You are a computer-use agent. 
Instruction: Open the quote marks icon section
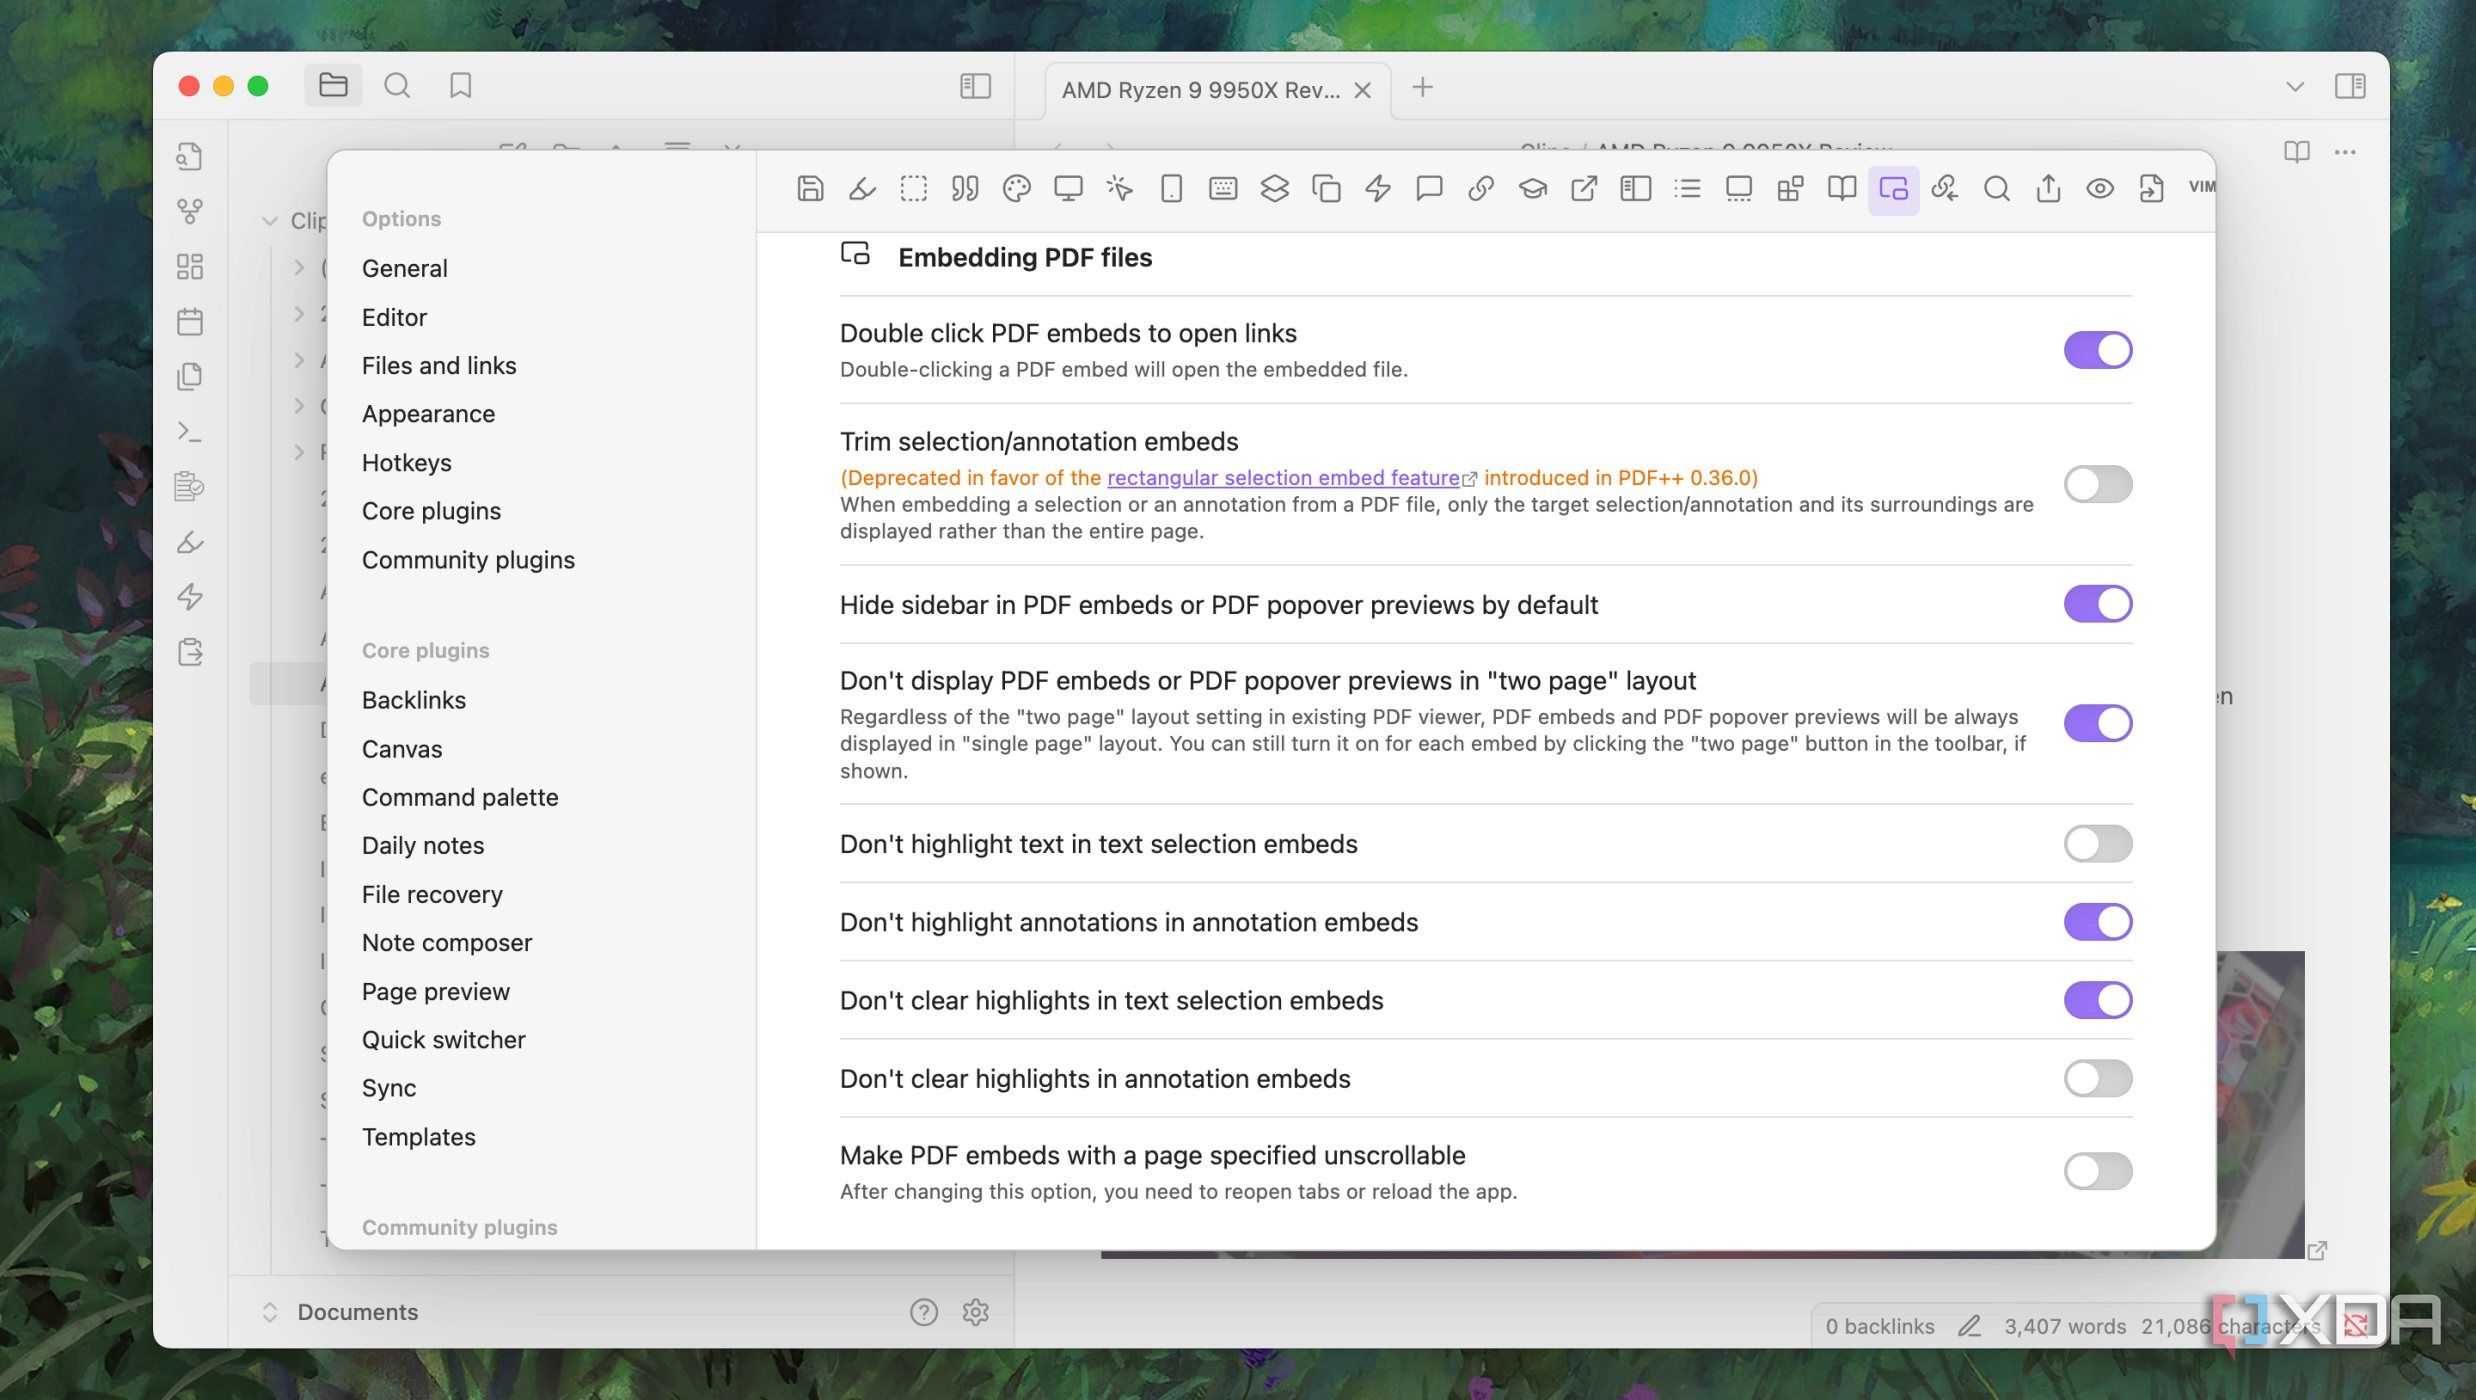click(x=965, y=189)
